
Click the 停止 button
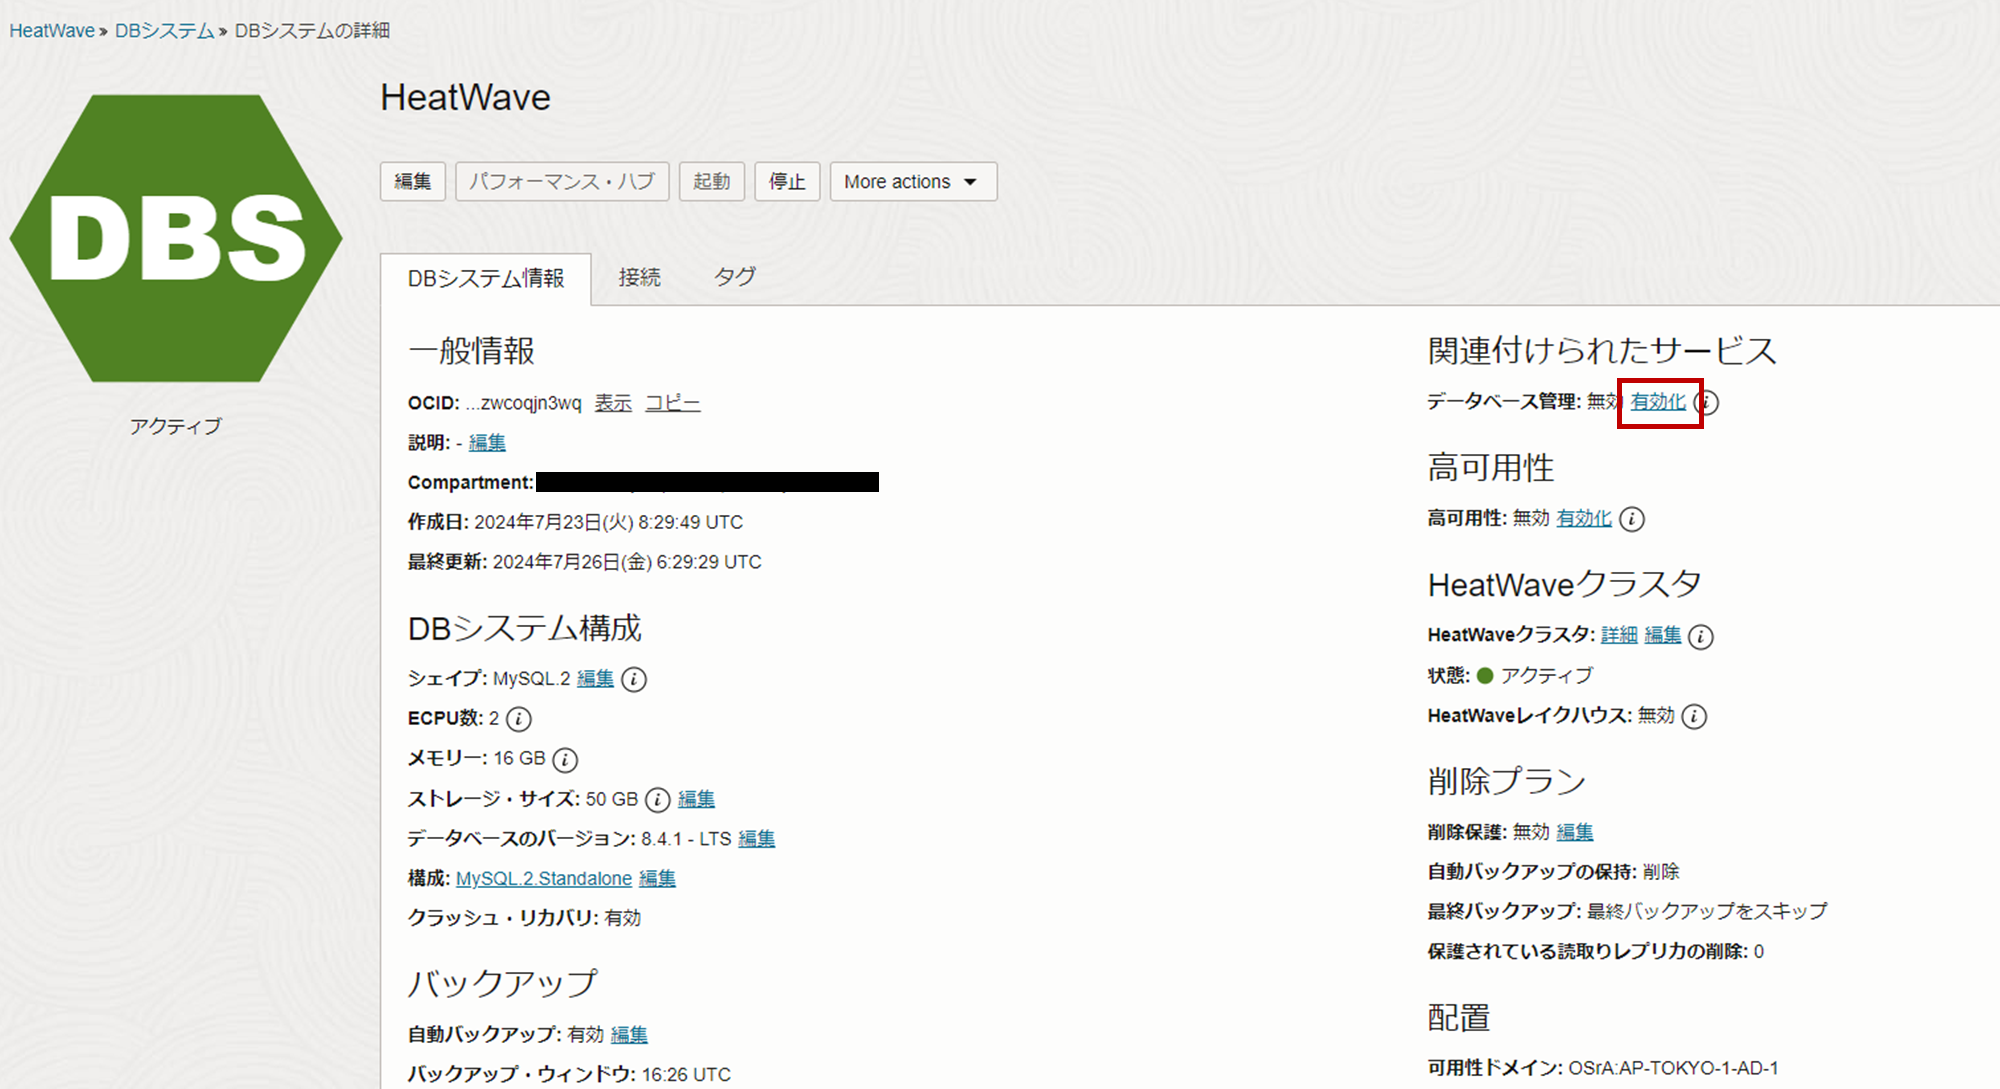point(787,182)
